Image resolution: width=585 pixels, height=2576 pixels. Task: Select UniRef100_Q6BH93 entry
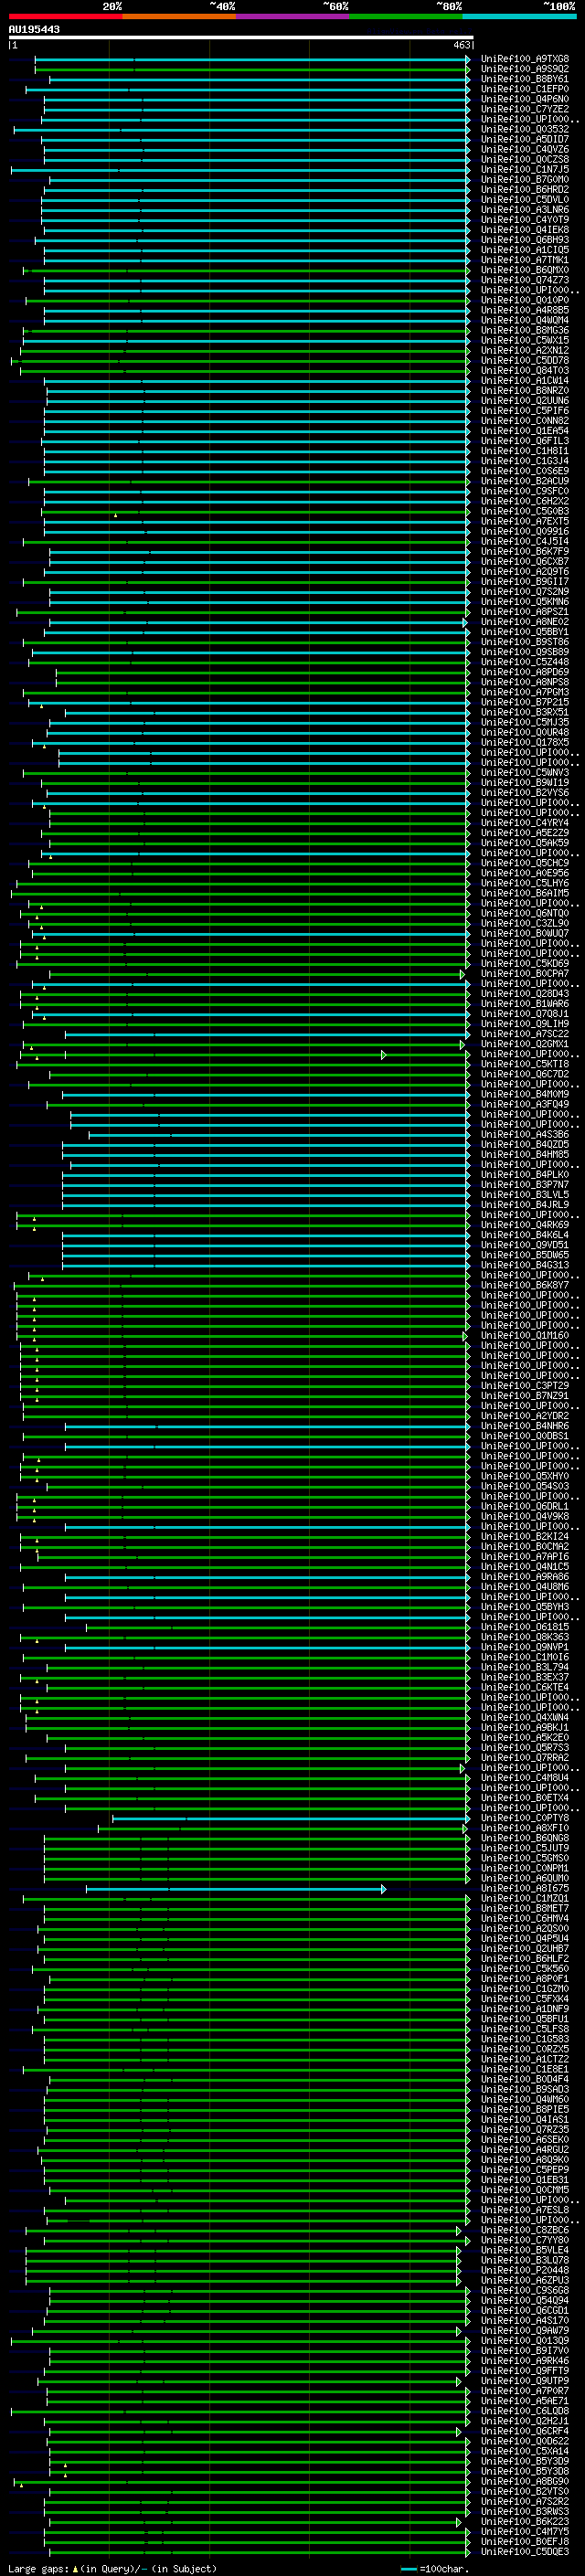(524, 240)
